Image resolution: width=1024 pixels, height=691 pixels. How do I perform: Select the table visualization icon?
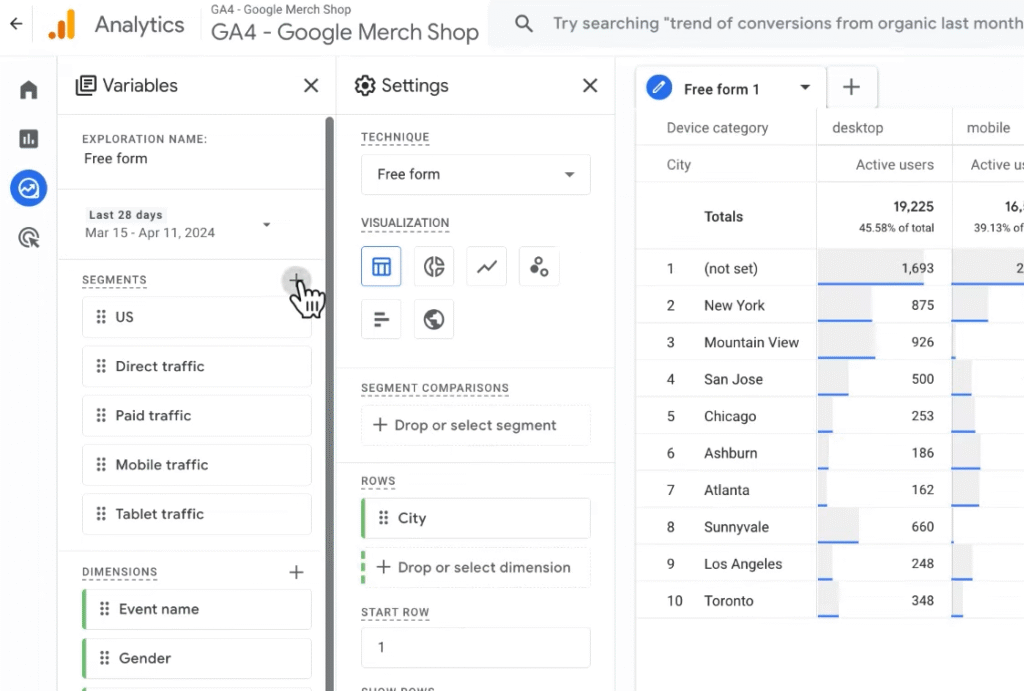coord(381,266)
